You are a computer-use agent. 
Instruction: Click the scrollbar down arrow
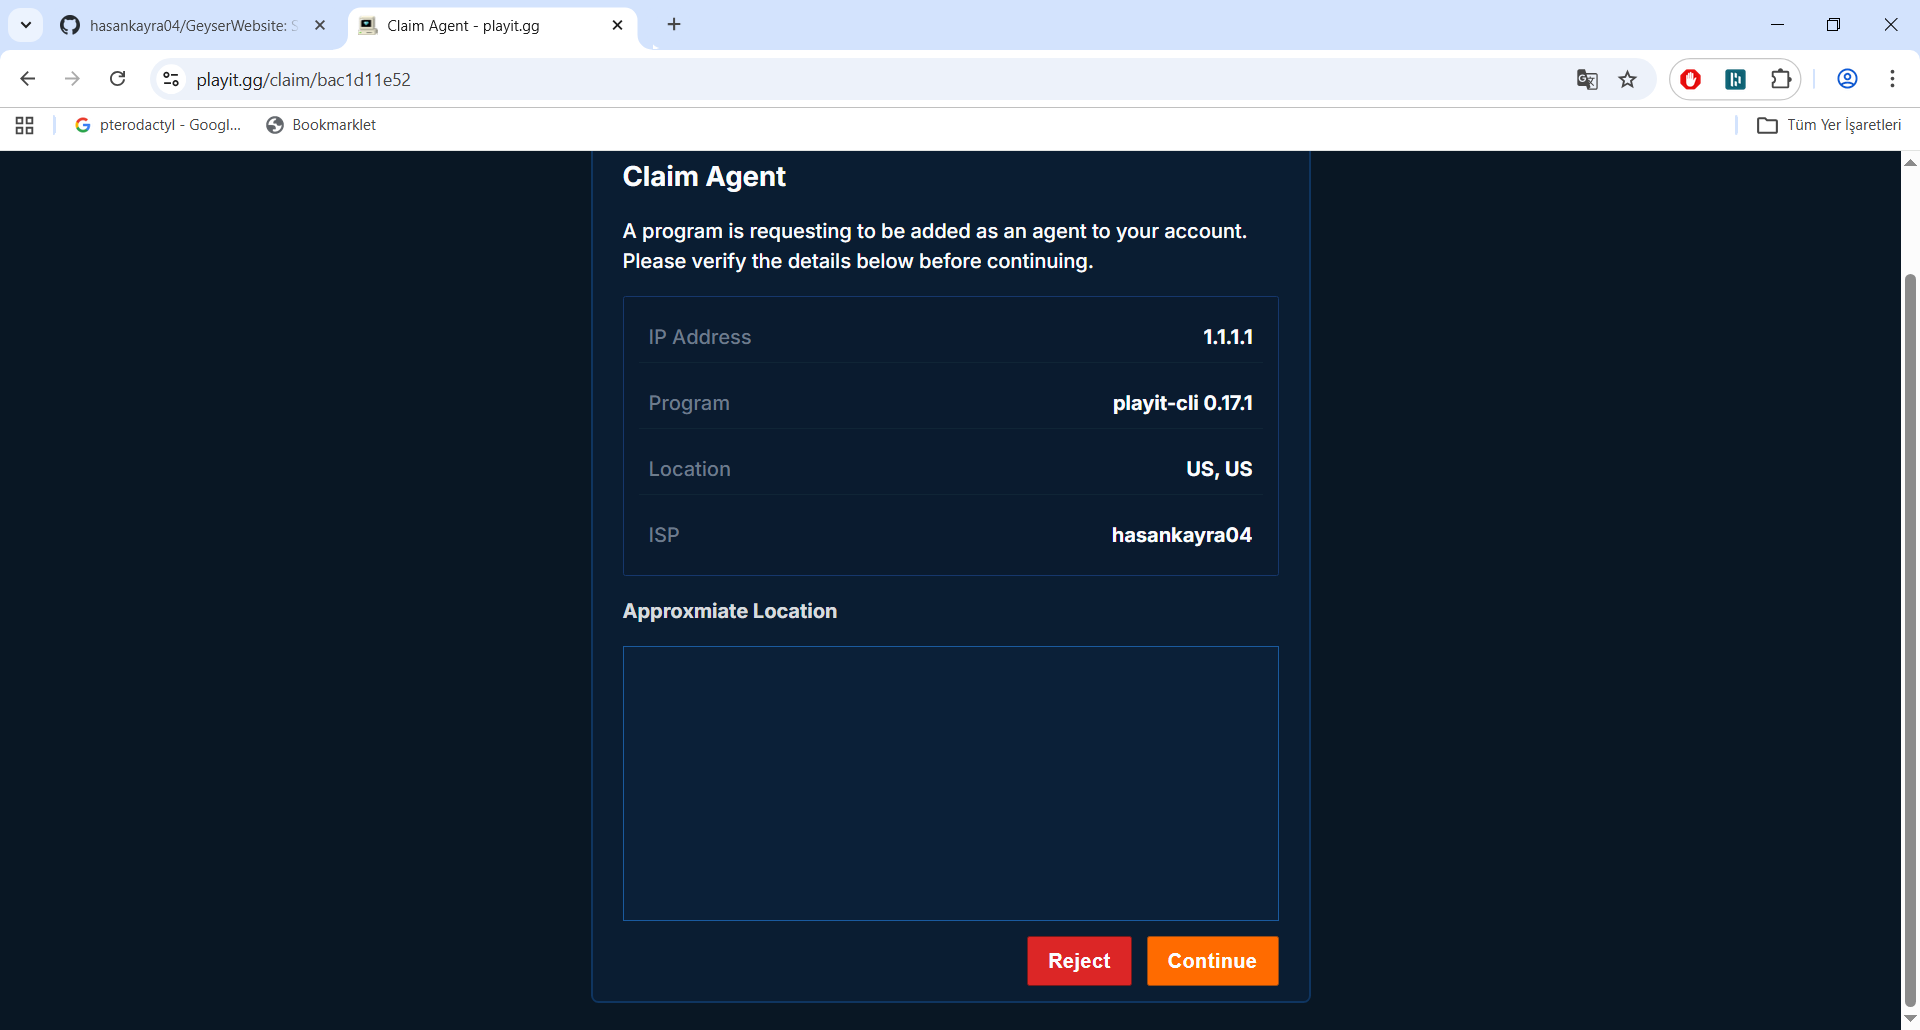(1910, 1019)
